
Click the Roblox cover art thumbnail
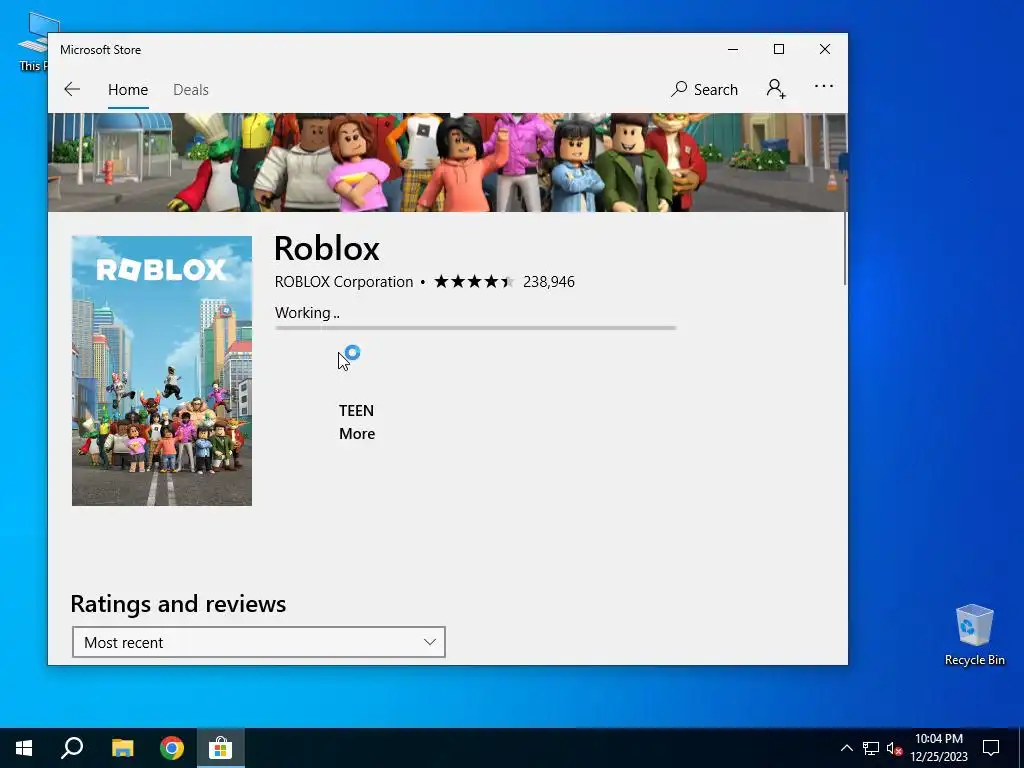[x=162, y=370]
